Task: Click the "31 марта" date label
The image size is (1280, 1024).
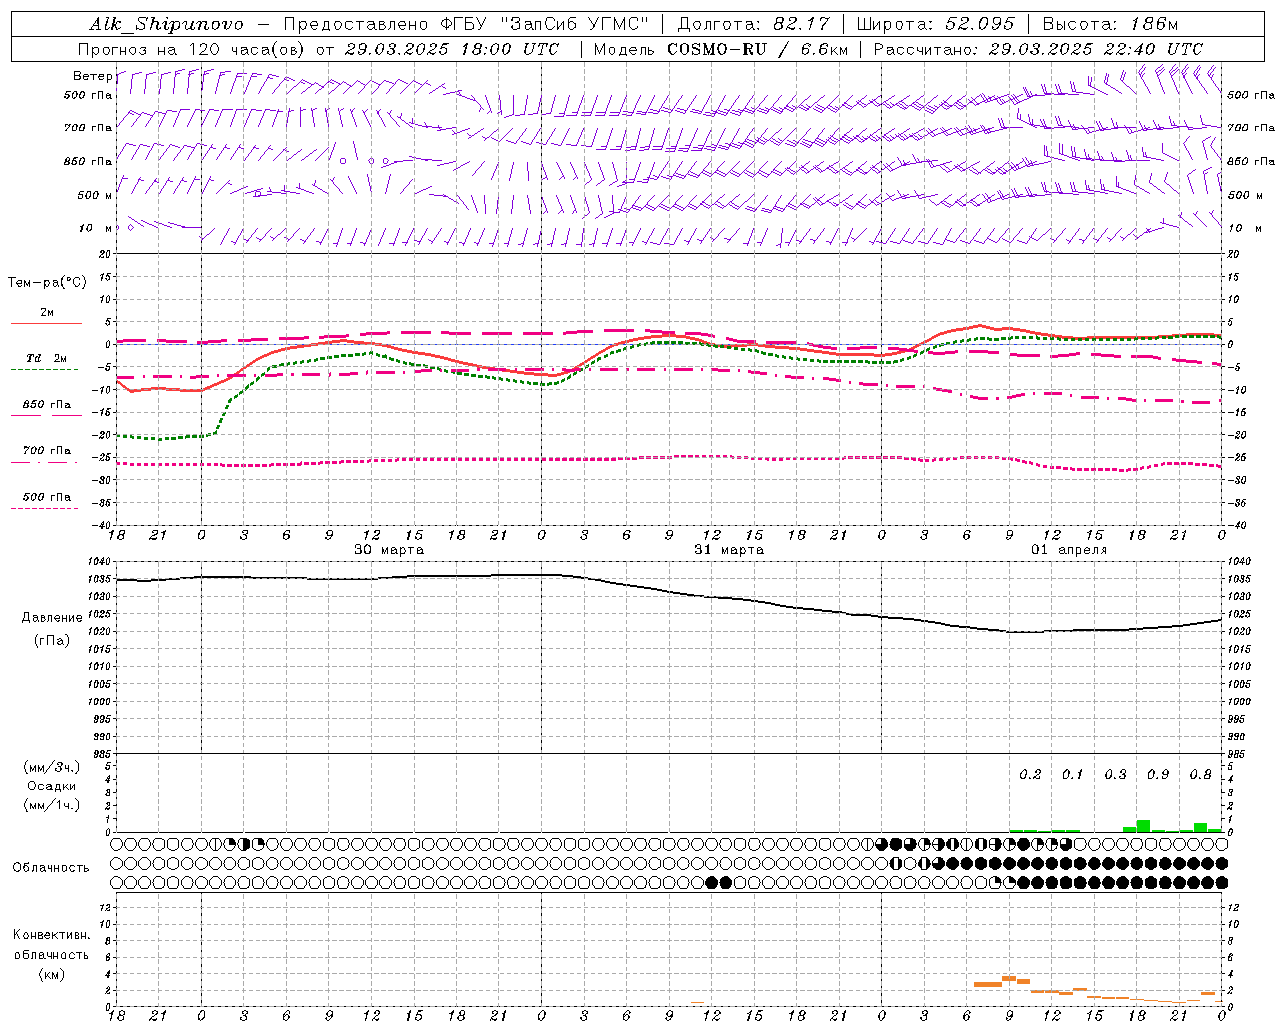Action: (x=729, y=550)
